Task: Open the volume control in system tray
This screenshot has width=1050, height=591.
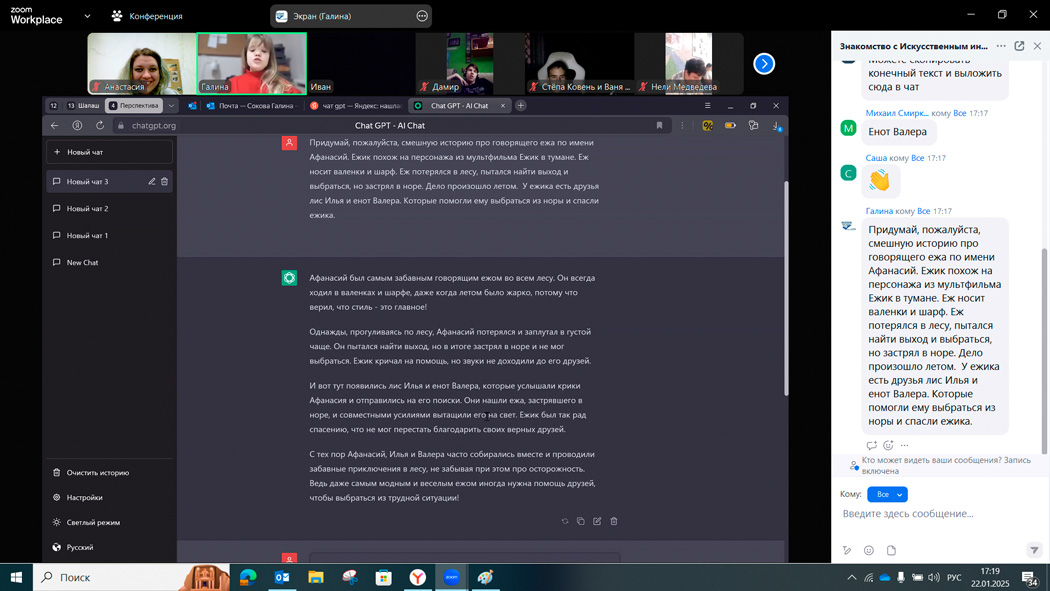Action: pyautogui.click(x=934, y=577)
